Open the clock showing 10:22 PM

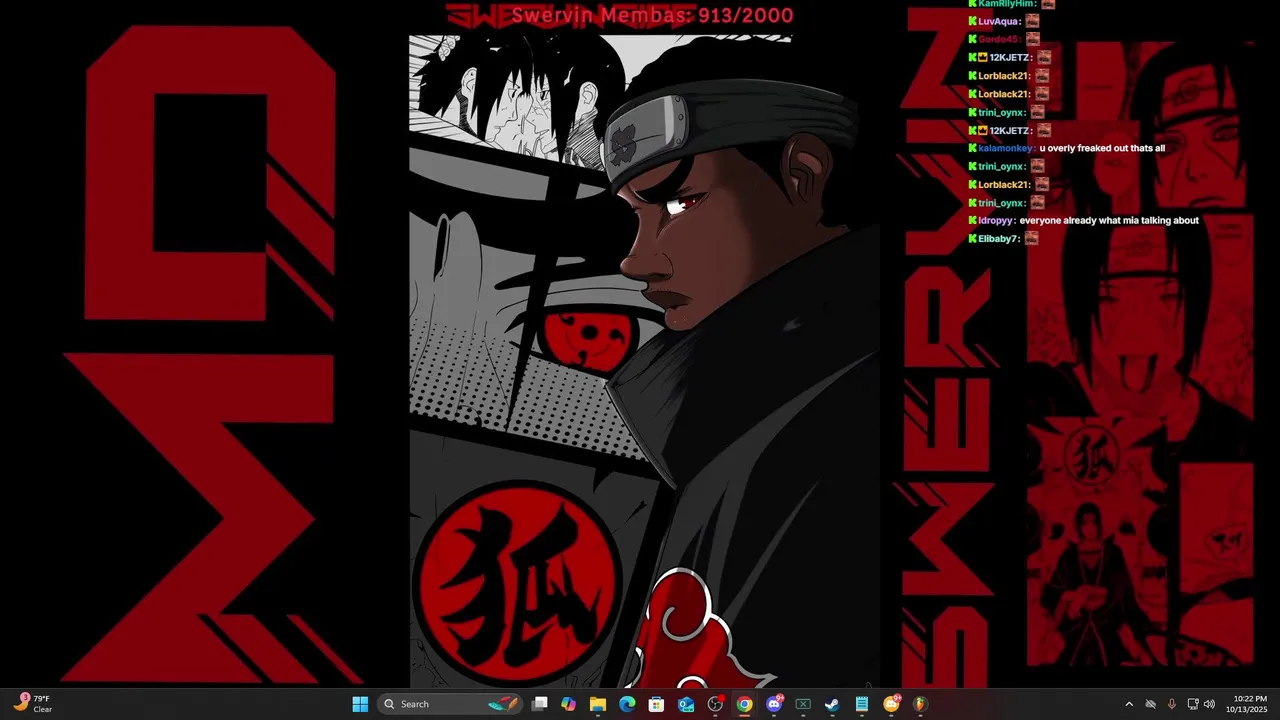tap(1249, 704)
